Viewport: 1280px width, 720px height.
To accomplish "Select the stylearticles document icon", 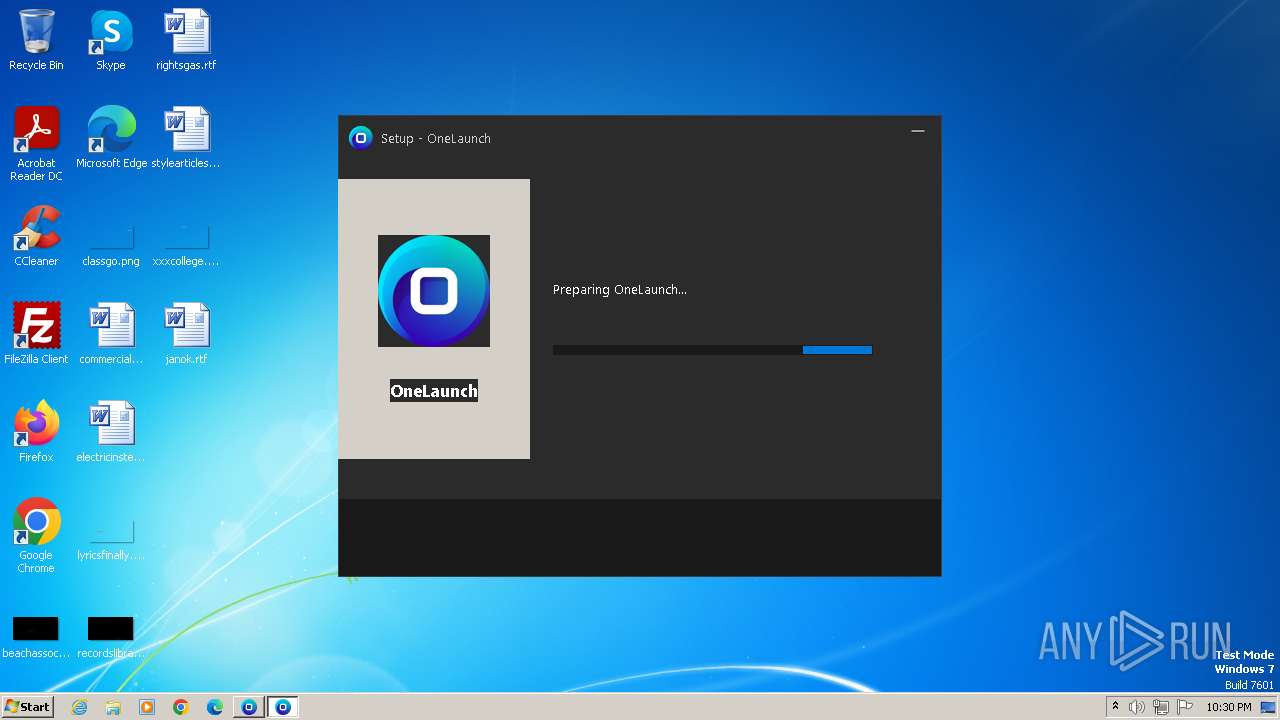I will pos(186,138).
